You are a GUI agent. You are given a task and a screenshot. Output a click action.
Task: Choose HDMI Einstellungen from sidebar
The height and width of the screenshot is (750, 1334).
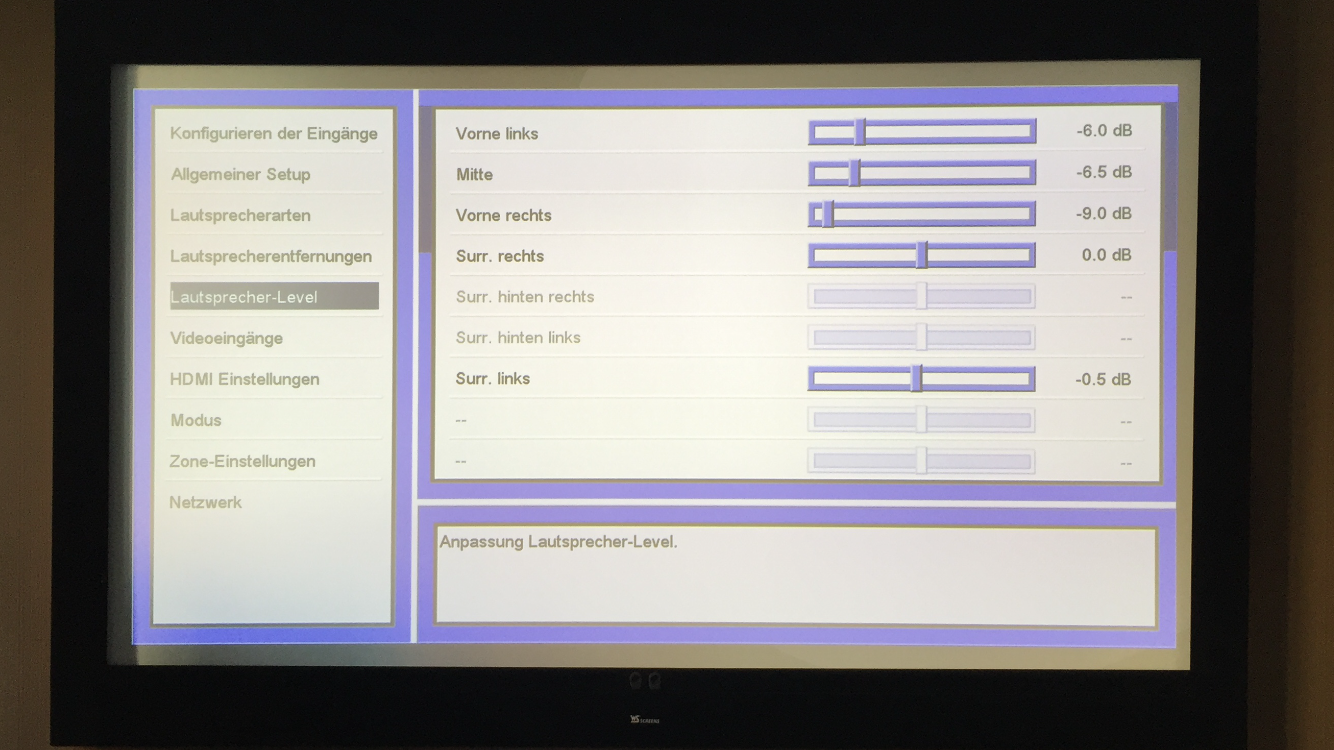tap(245, 379)
